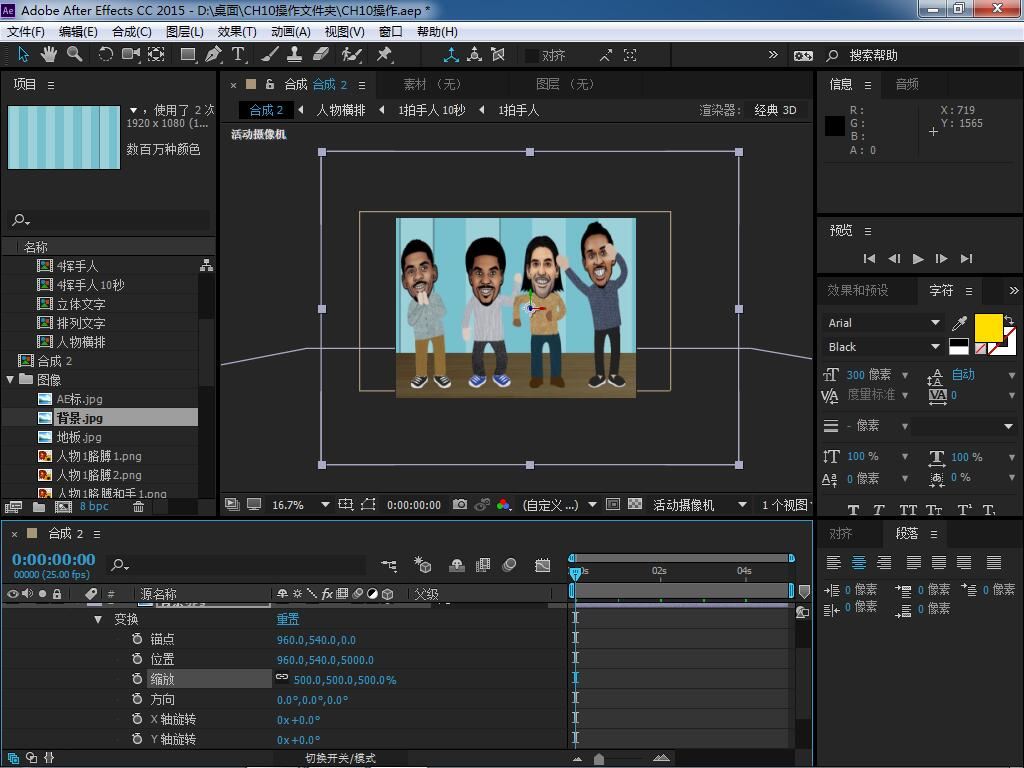Select the Hand tool
1024x768 pixels.
tap(50, 54)
